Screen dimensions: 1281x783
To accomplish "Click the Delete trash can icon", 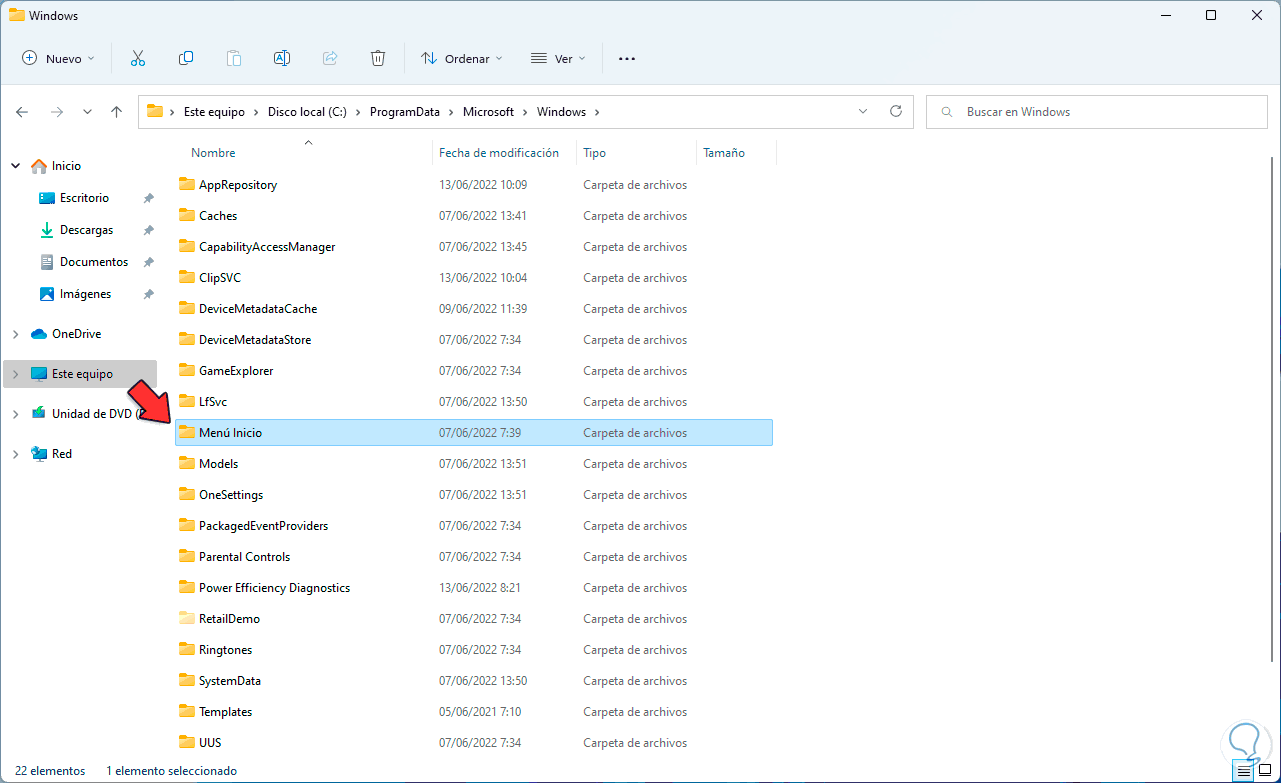I will coord(378,58).
